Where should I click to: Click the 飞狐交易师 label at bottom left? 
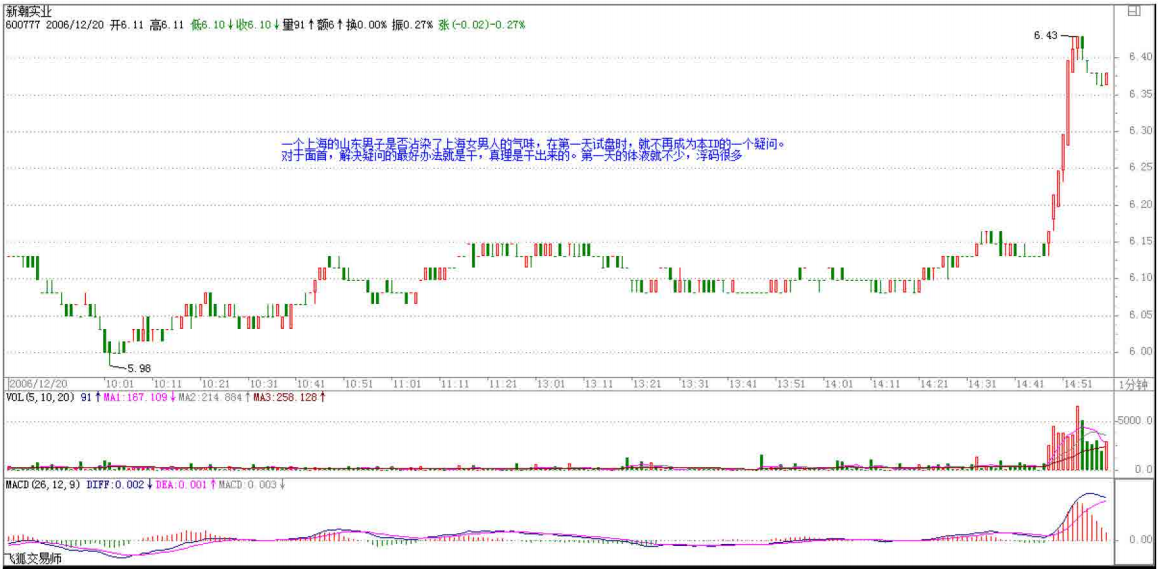(x=33, y=559)
